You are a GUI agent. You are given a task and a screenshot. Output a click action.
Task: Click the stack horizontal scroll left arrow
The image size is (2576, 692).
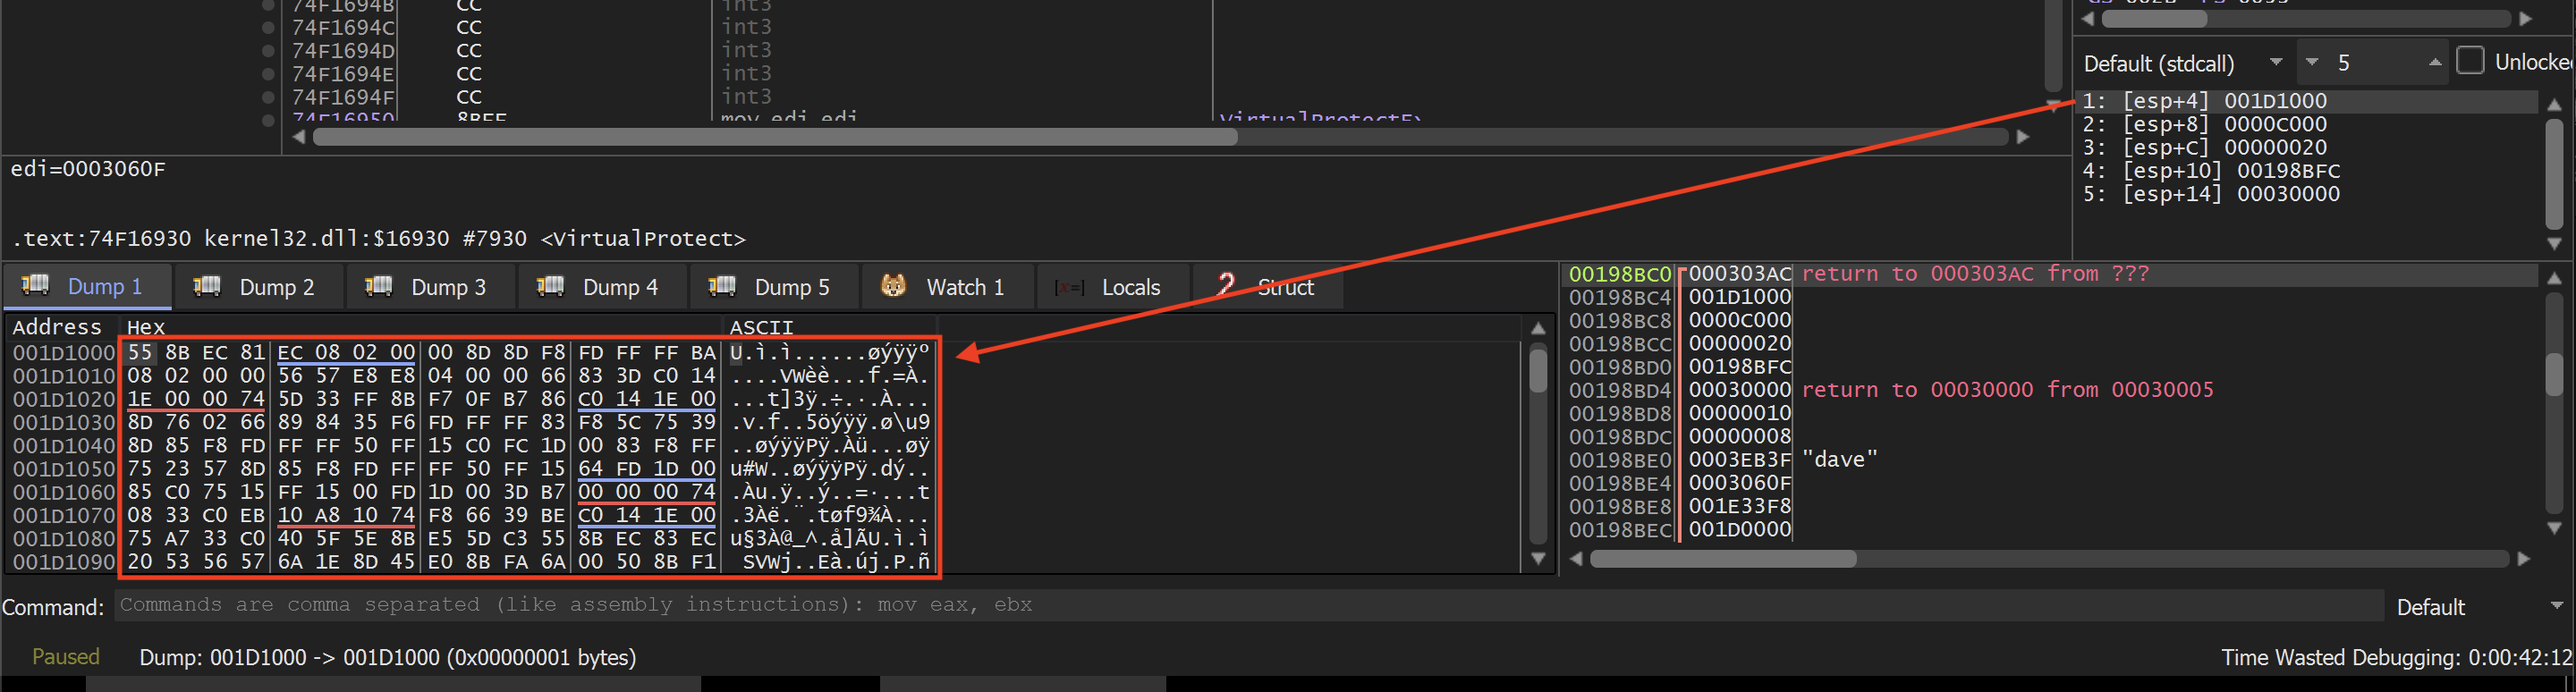1577,559
